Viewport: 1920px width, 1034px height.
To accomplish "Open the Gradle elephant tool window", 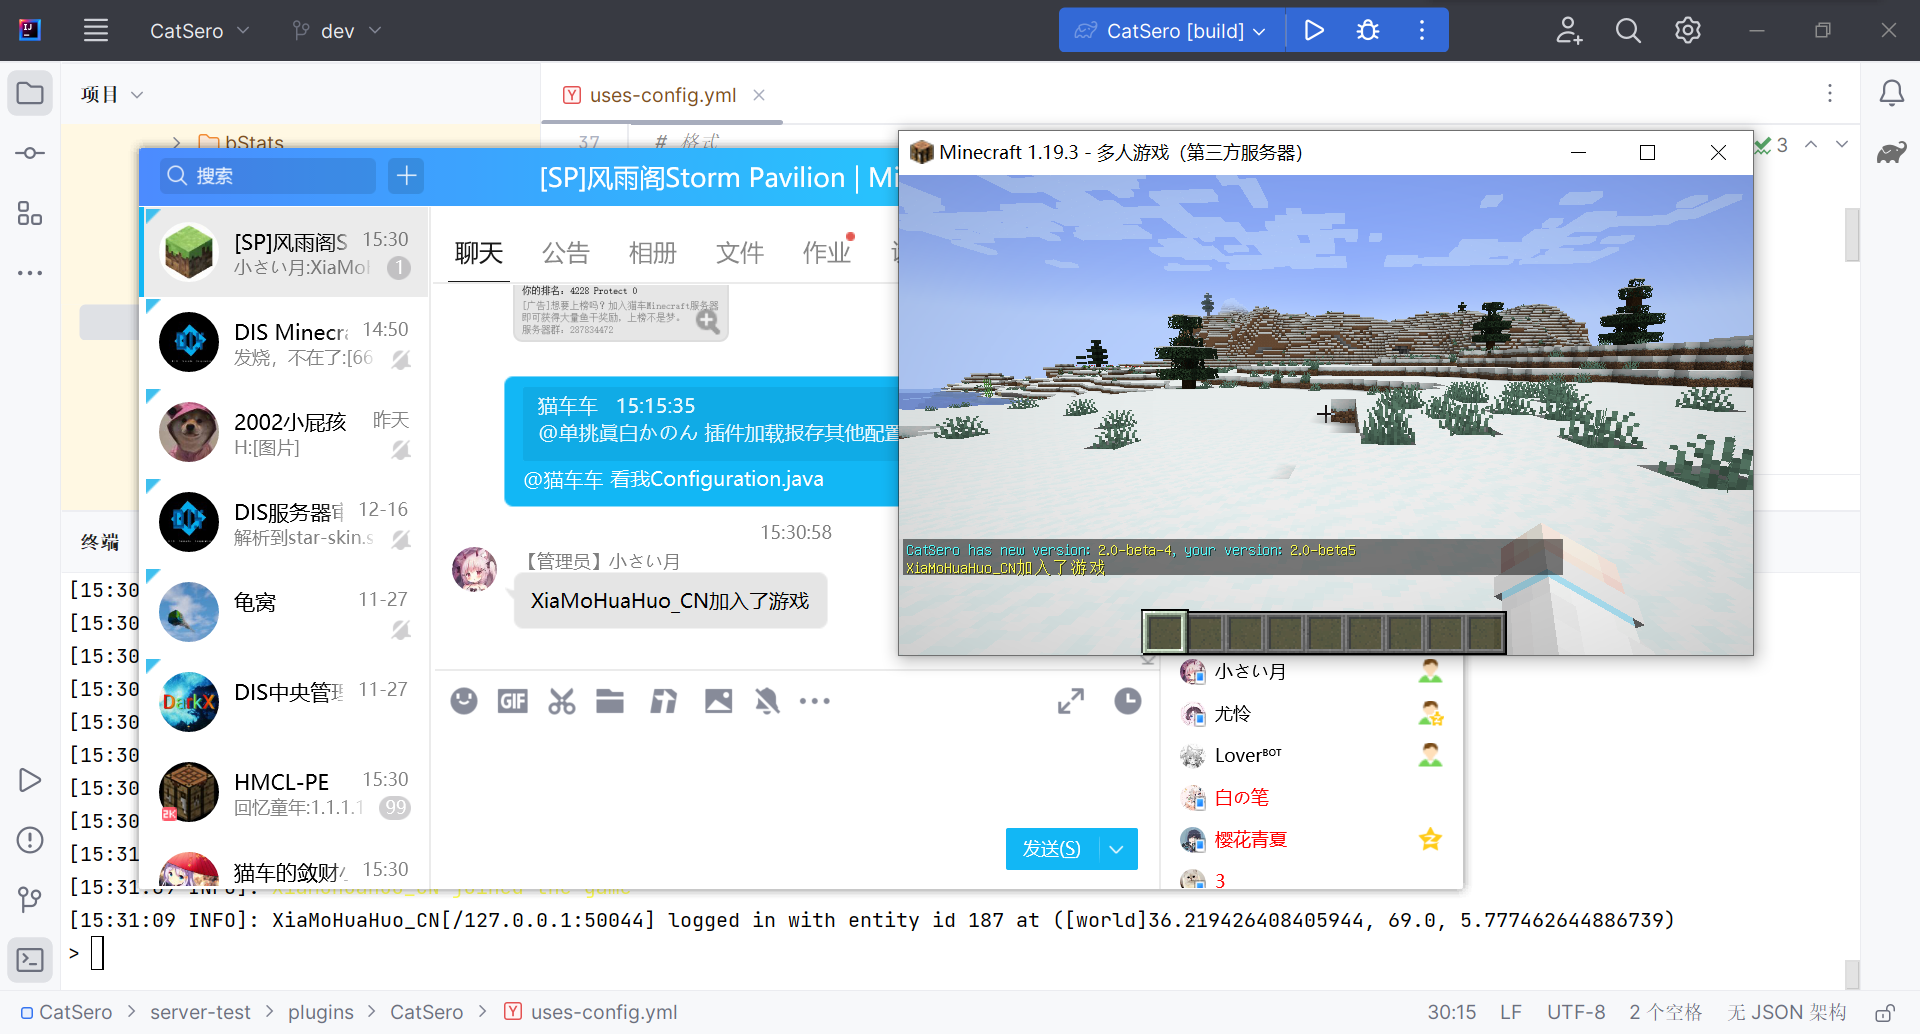I will click(1891, 153).
